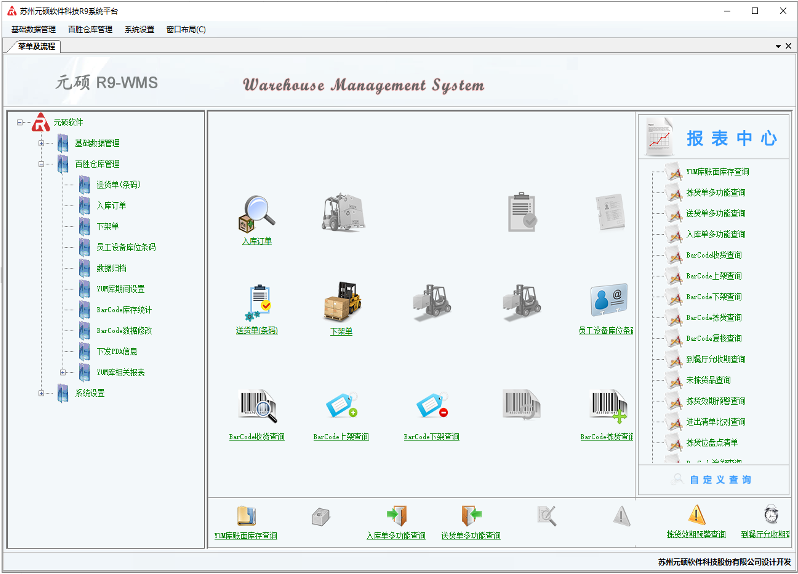Screen dimensions: 798x574
Task: Expand the 基础数据管理 tree node
Action: tap(41, 143)
